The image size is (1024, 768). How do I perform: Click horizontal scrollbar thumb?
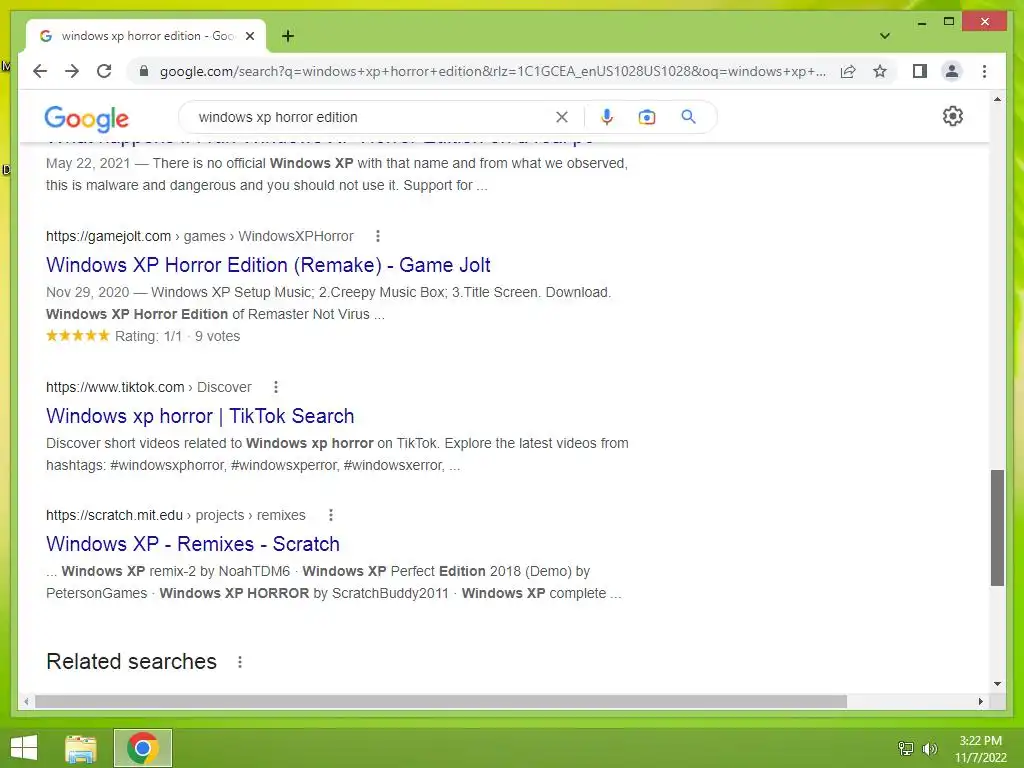click(441, 701)
